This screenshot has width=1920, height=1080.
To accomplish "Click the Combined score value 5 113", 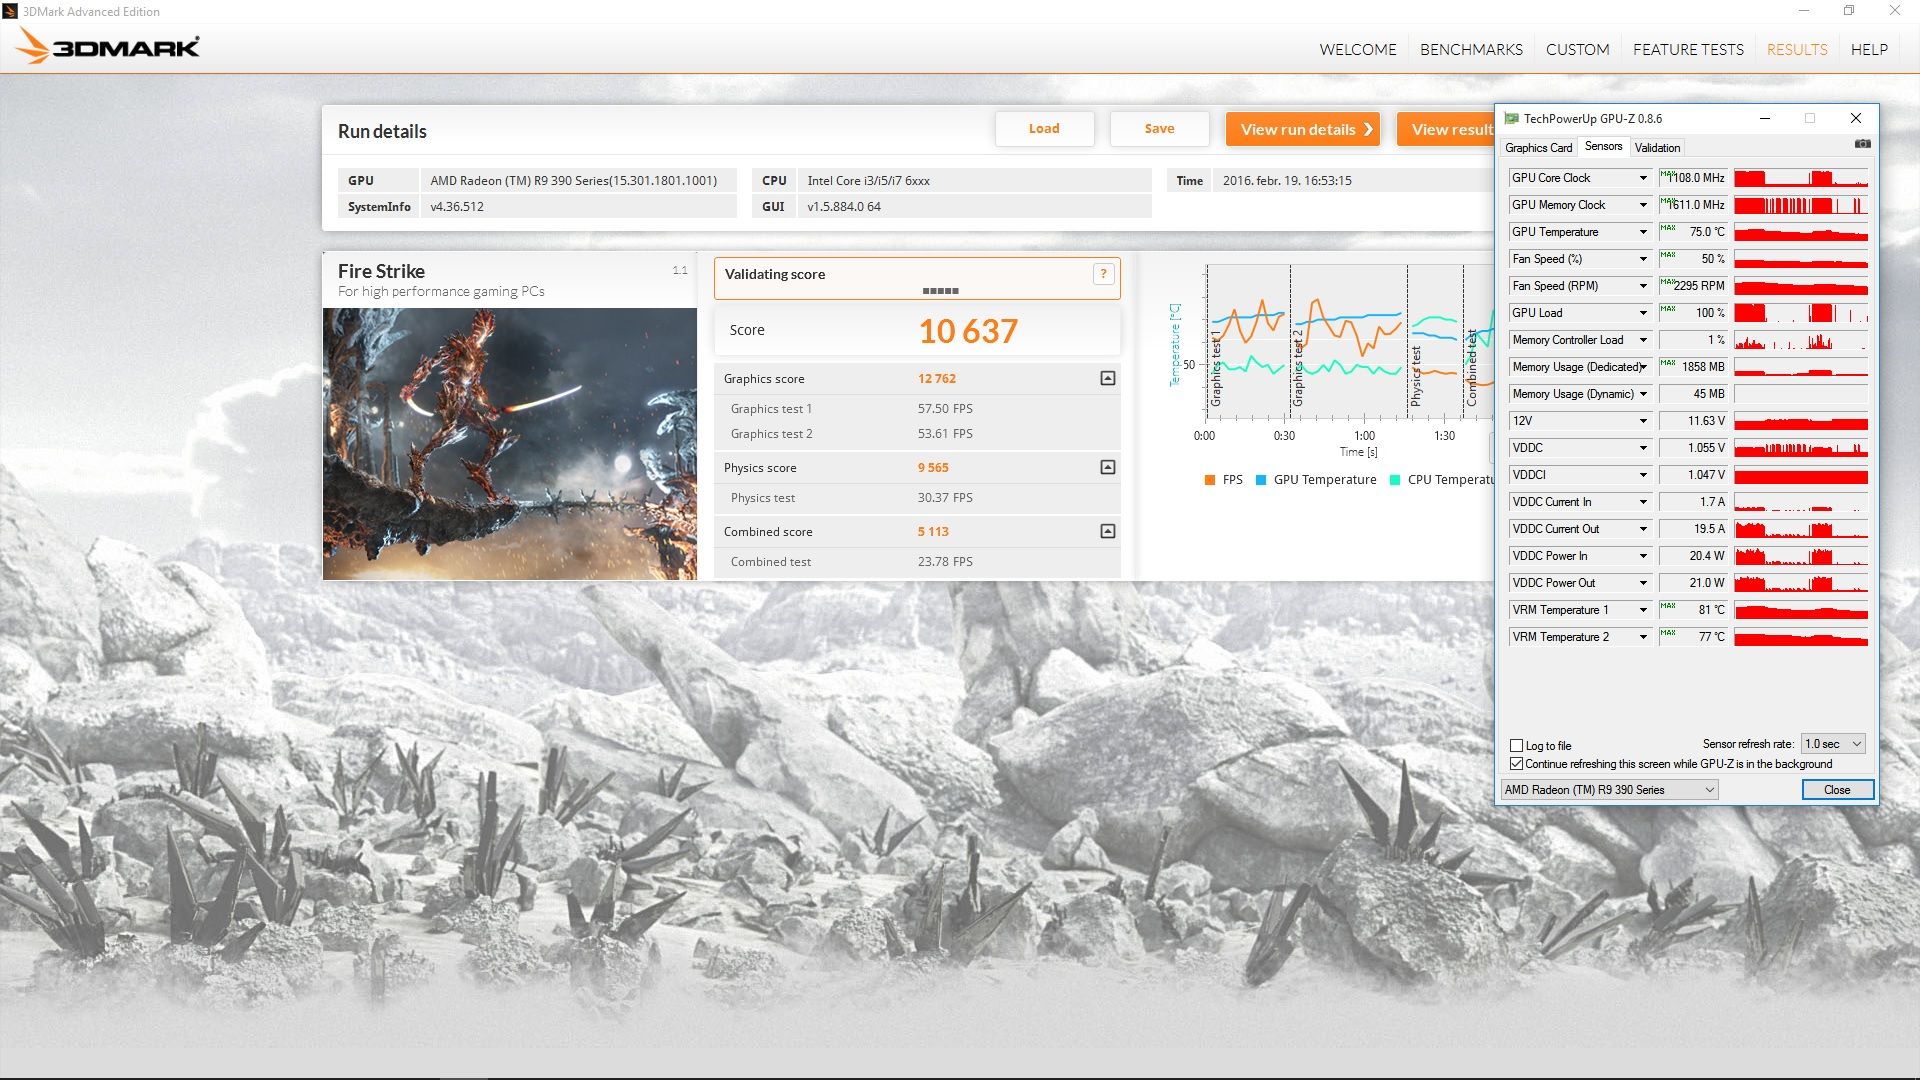I will point(933,532).
